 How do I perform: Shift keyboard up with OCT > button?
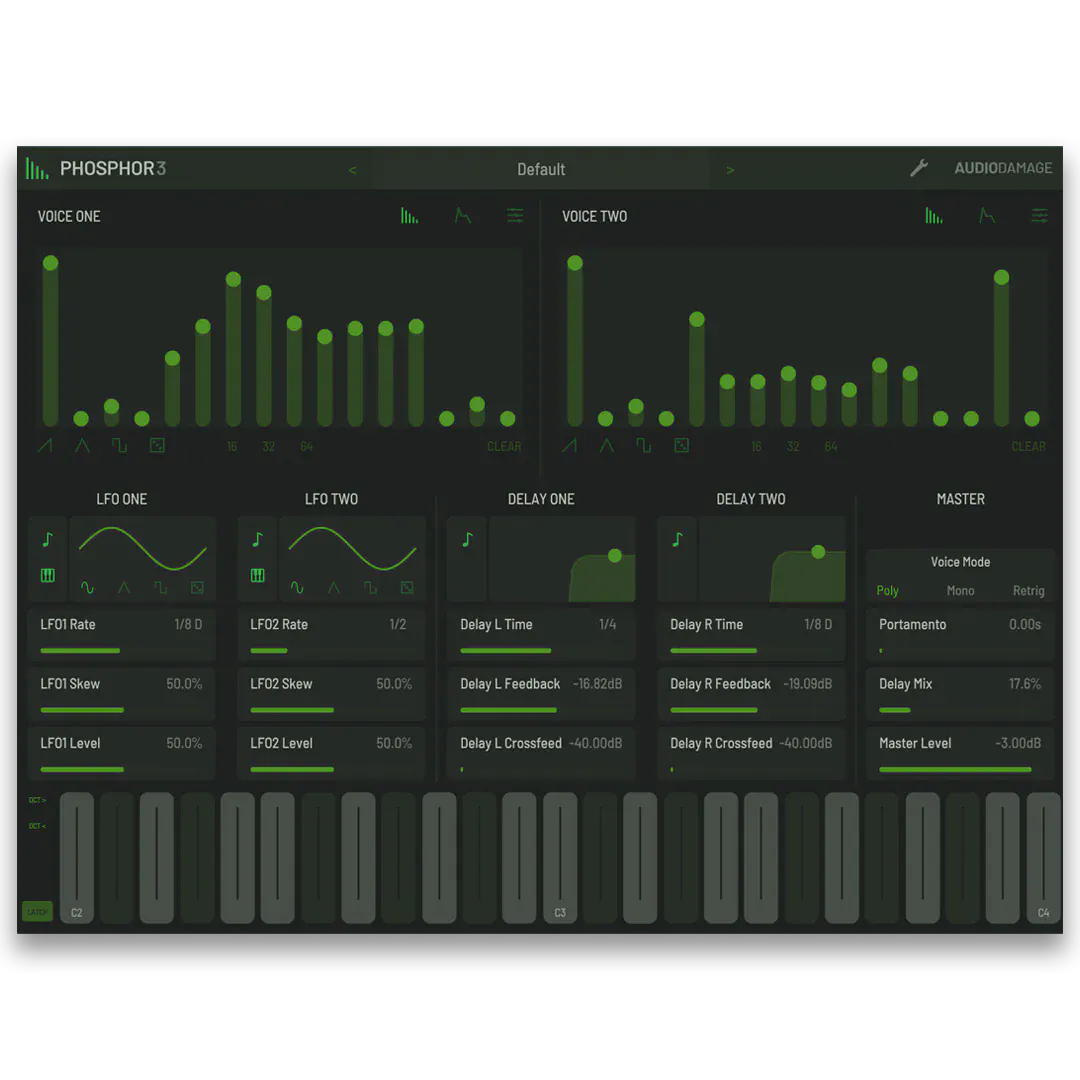[x=37, y=800]
